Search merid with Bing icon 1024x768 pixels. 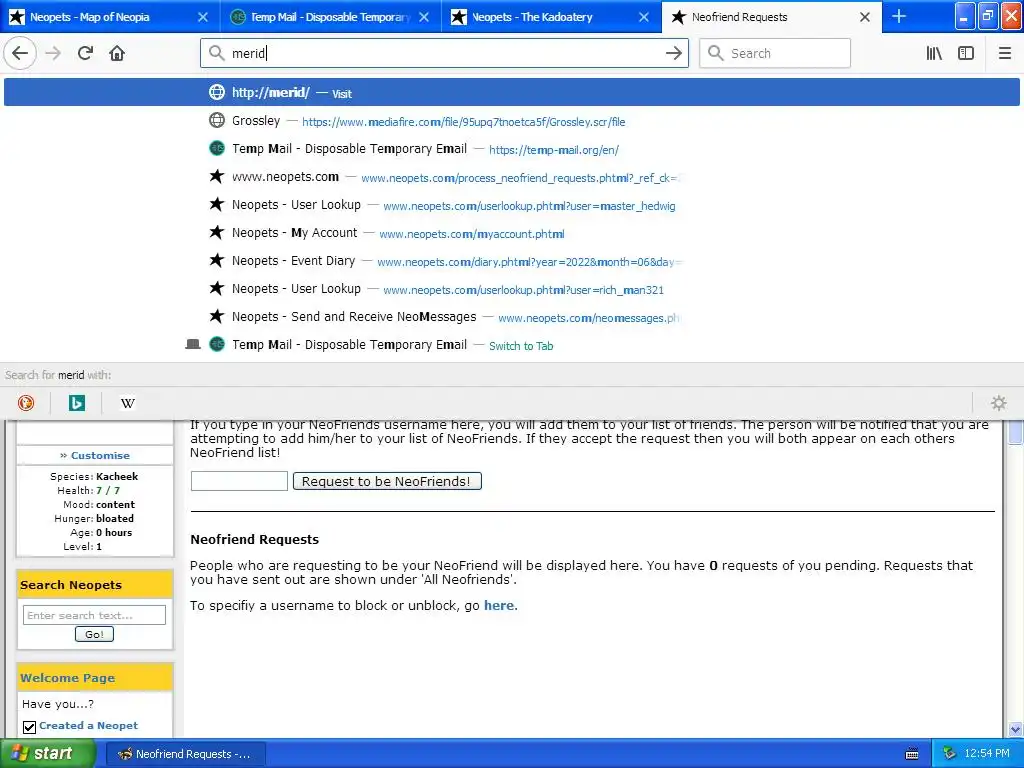point(76,403)
